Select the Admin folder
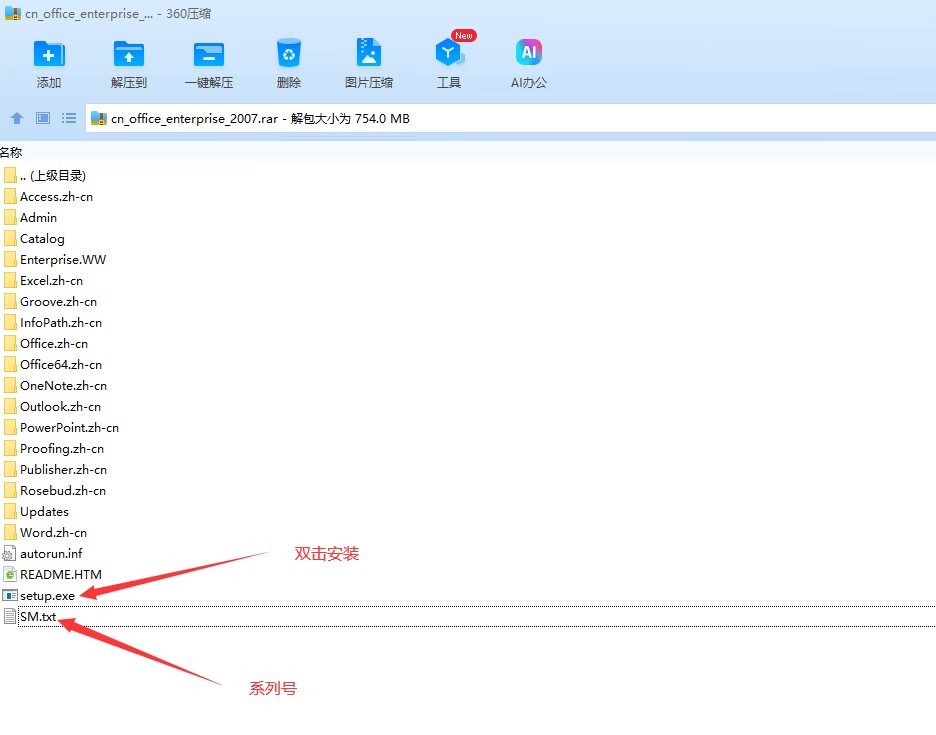936x735 pixels. 31,217
